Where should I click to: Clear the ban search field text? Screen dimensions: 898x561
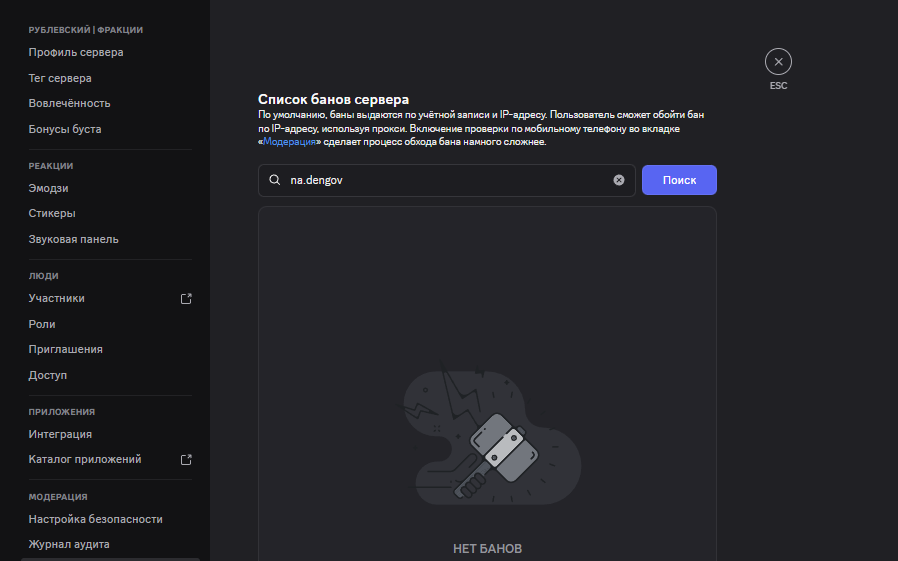point(618,180)
